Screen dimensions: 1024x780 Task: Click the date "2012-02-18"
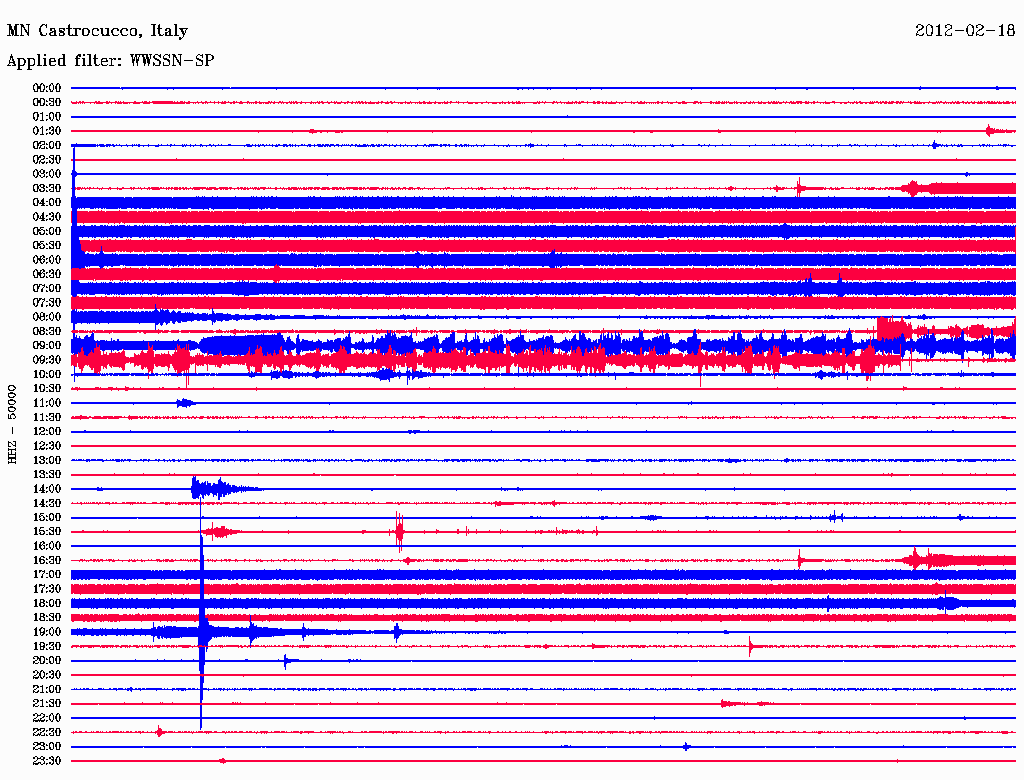coord(965,31)
